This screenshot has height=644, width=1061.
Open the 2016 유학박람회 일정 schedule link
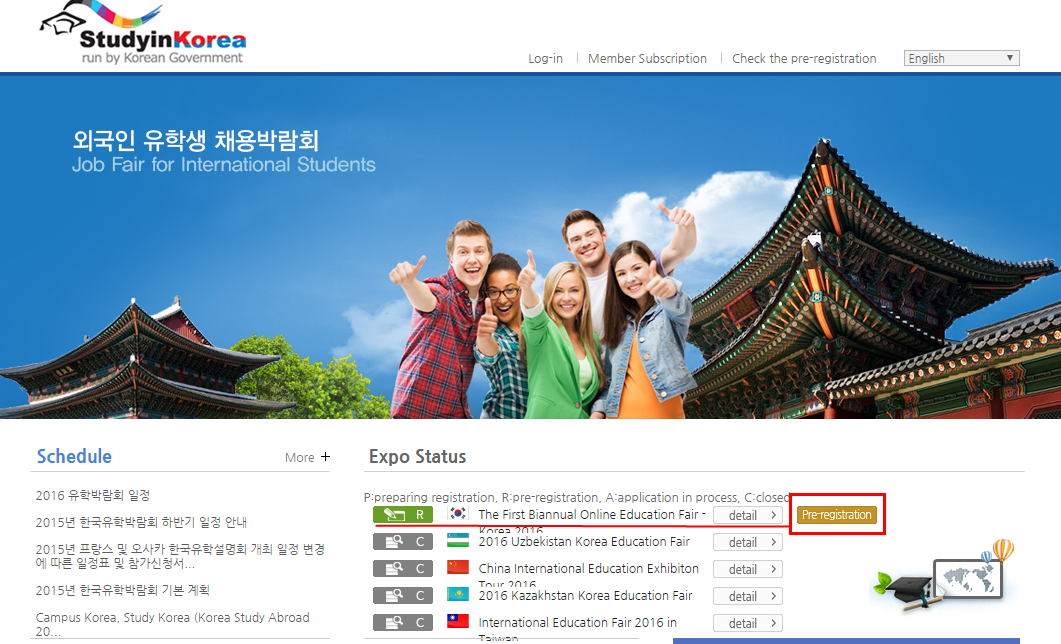[93, 495]
